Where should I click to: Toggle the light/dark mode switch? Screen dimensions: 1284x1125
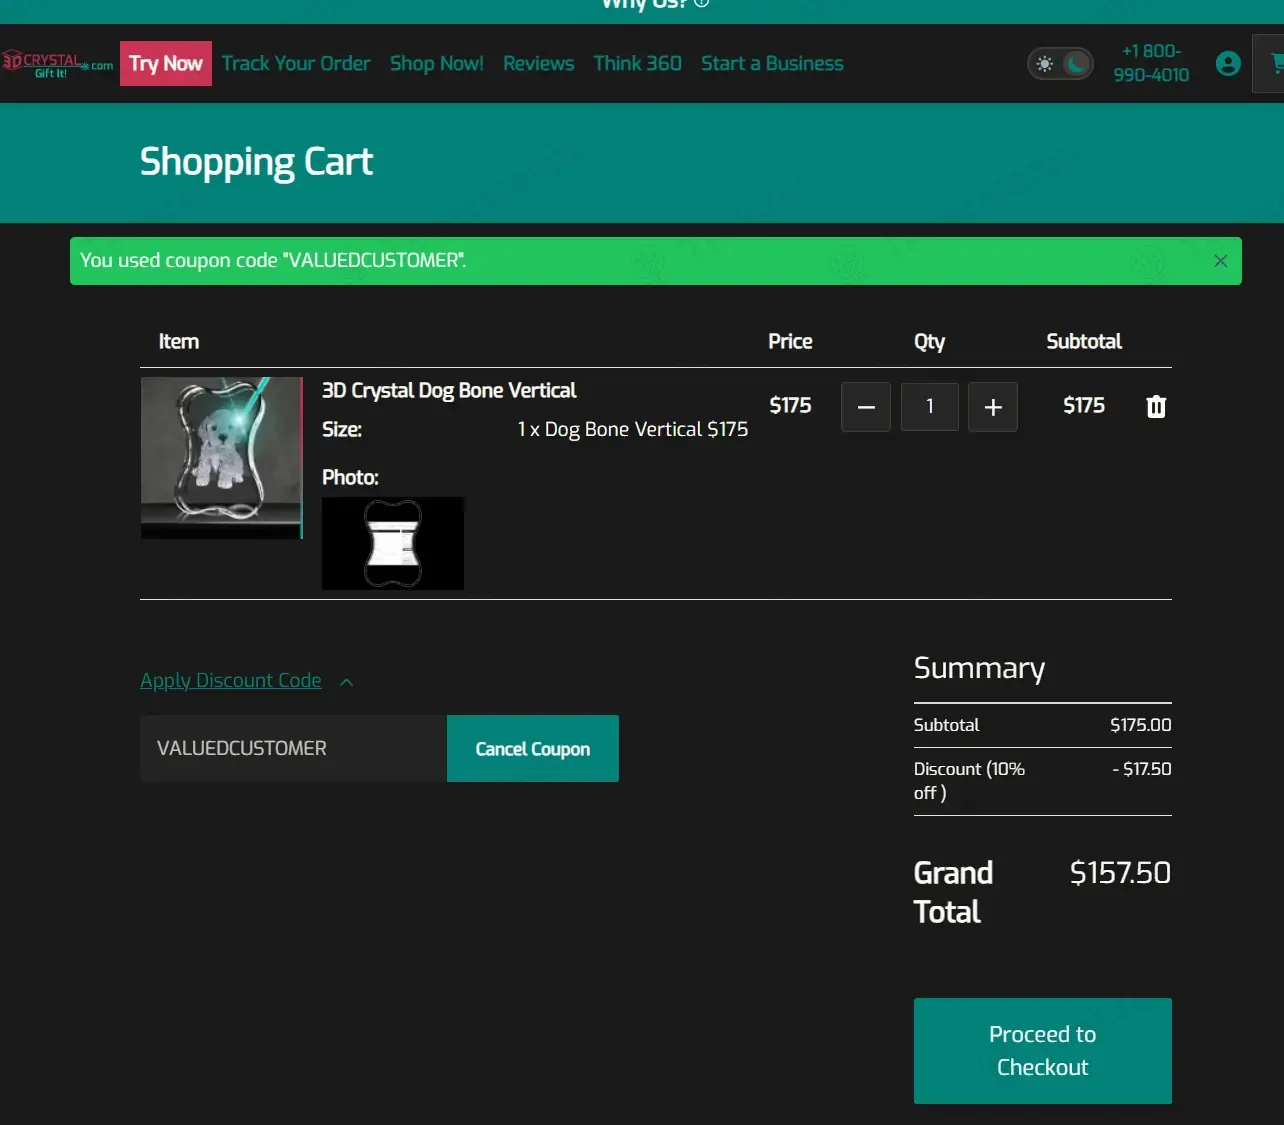tap(1060, 64)
